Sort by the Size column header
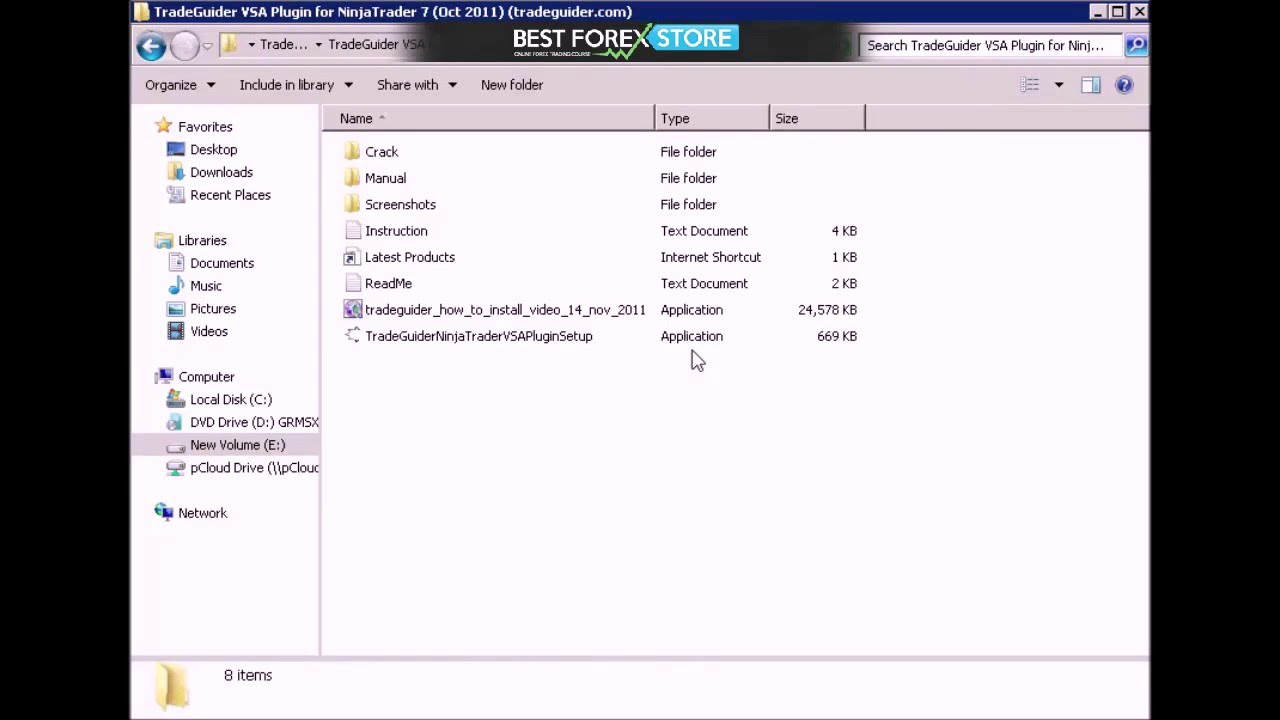This screenshot has height=720, width=1280. pyautogui.click(x=817, y=119)
